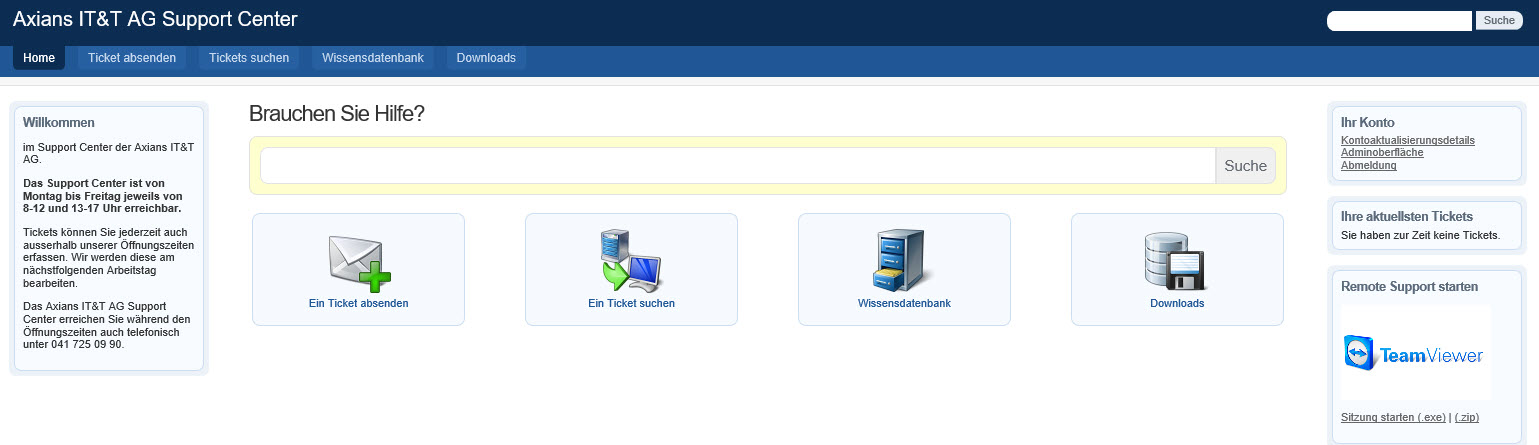Click the Remote Support starten heading
The width and height of the screenshot is (1539, 445).
pyautogui.click(x=1409, y=286)
